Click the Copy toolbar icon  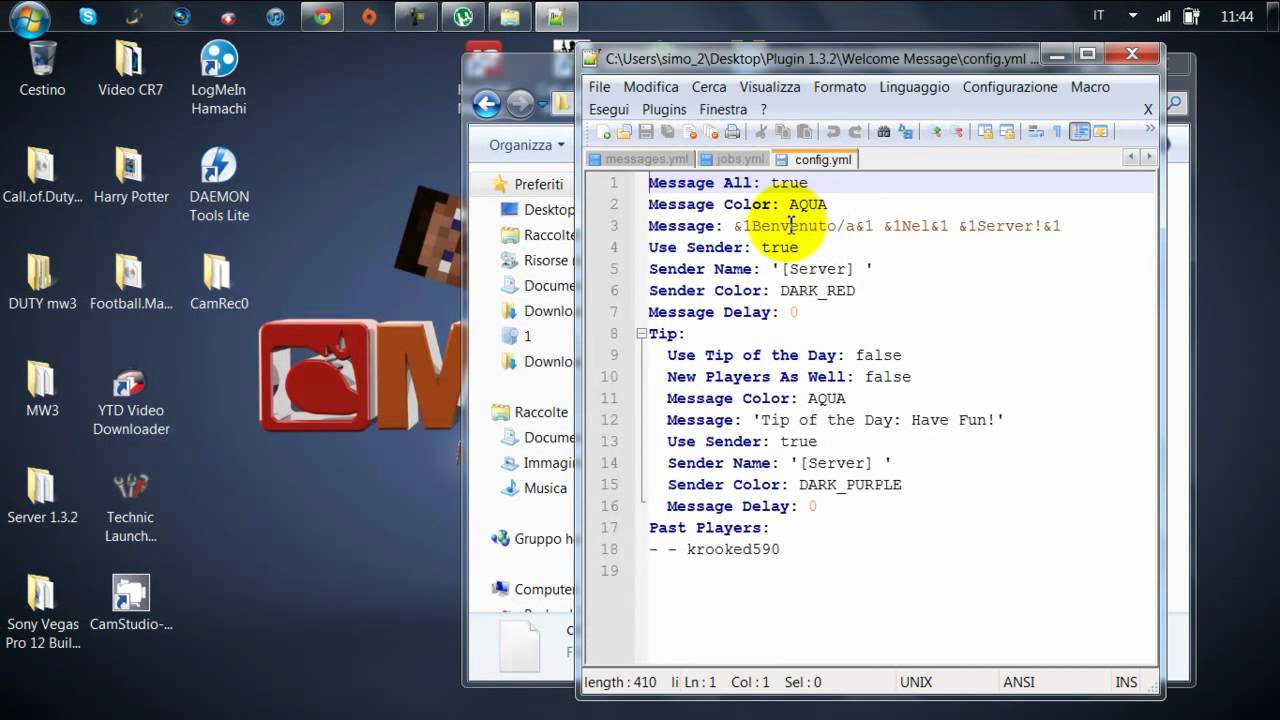point(782,132)
